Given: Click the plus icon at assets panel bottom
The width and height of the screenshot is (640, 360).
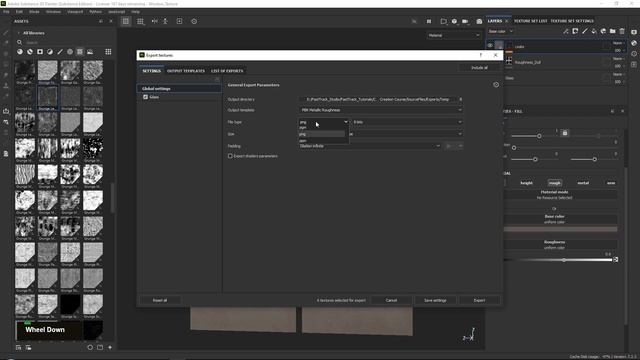Looking at the screenshot, I should point(110,347).
